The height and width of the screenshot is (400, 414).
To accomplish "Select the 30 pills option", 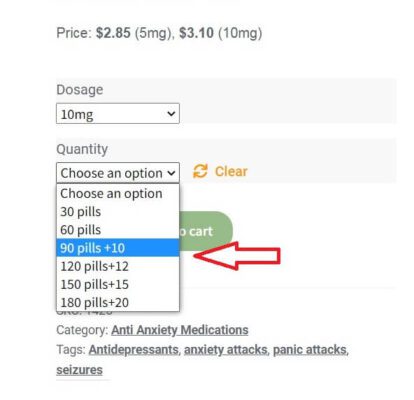I will point(118,212).
